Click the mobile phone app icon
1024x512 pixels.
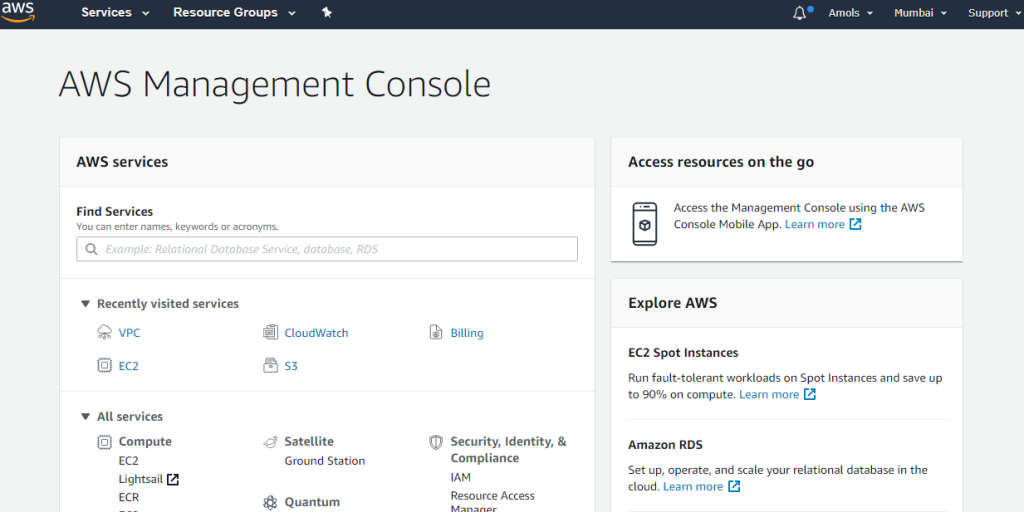pos(645,224)
